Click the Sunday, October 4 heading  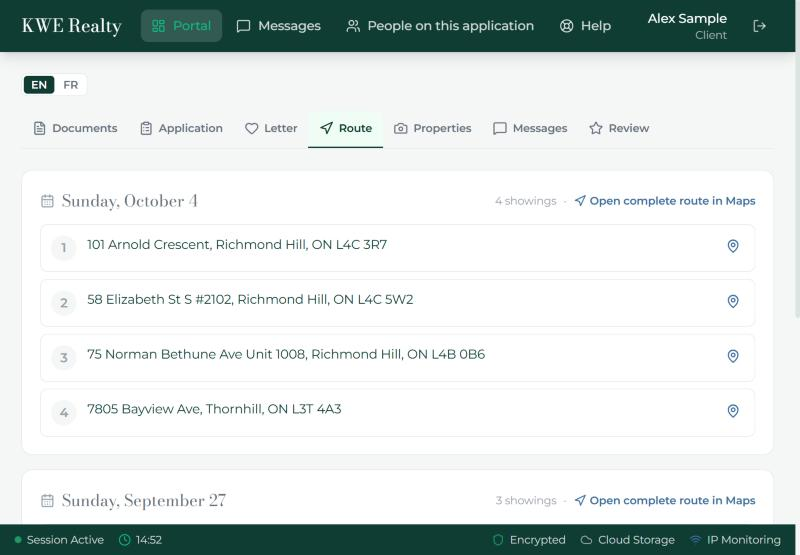(130, 201)
